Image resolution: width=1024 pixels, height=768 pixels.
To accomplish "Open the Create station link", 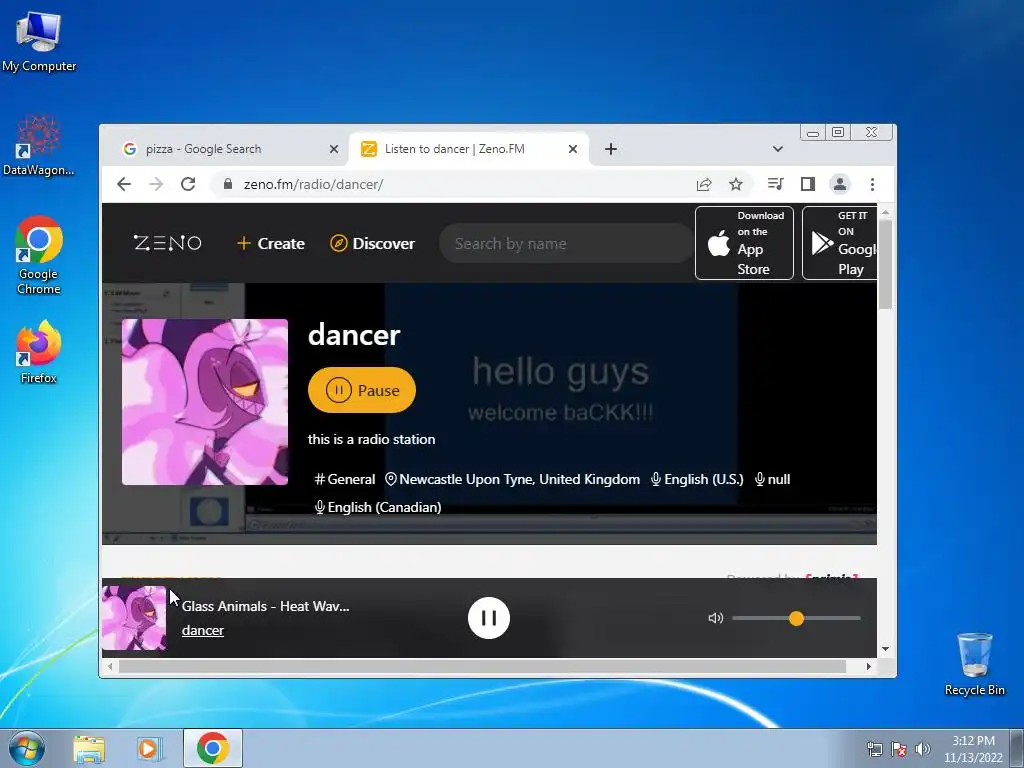I will (x=270, y=243).
